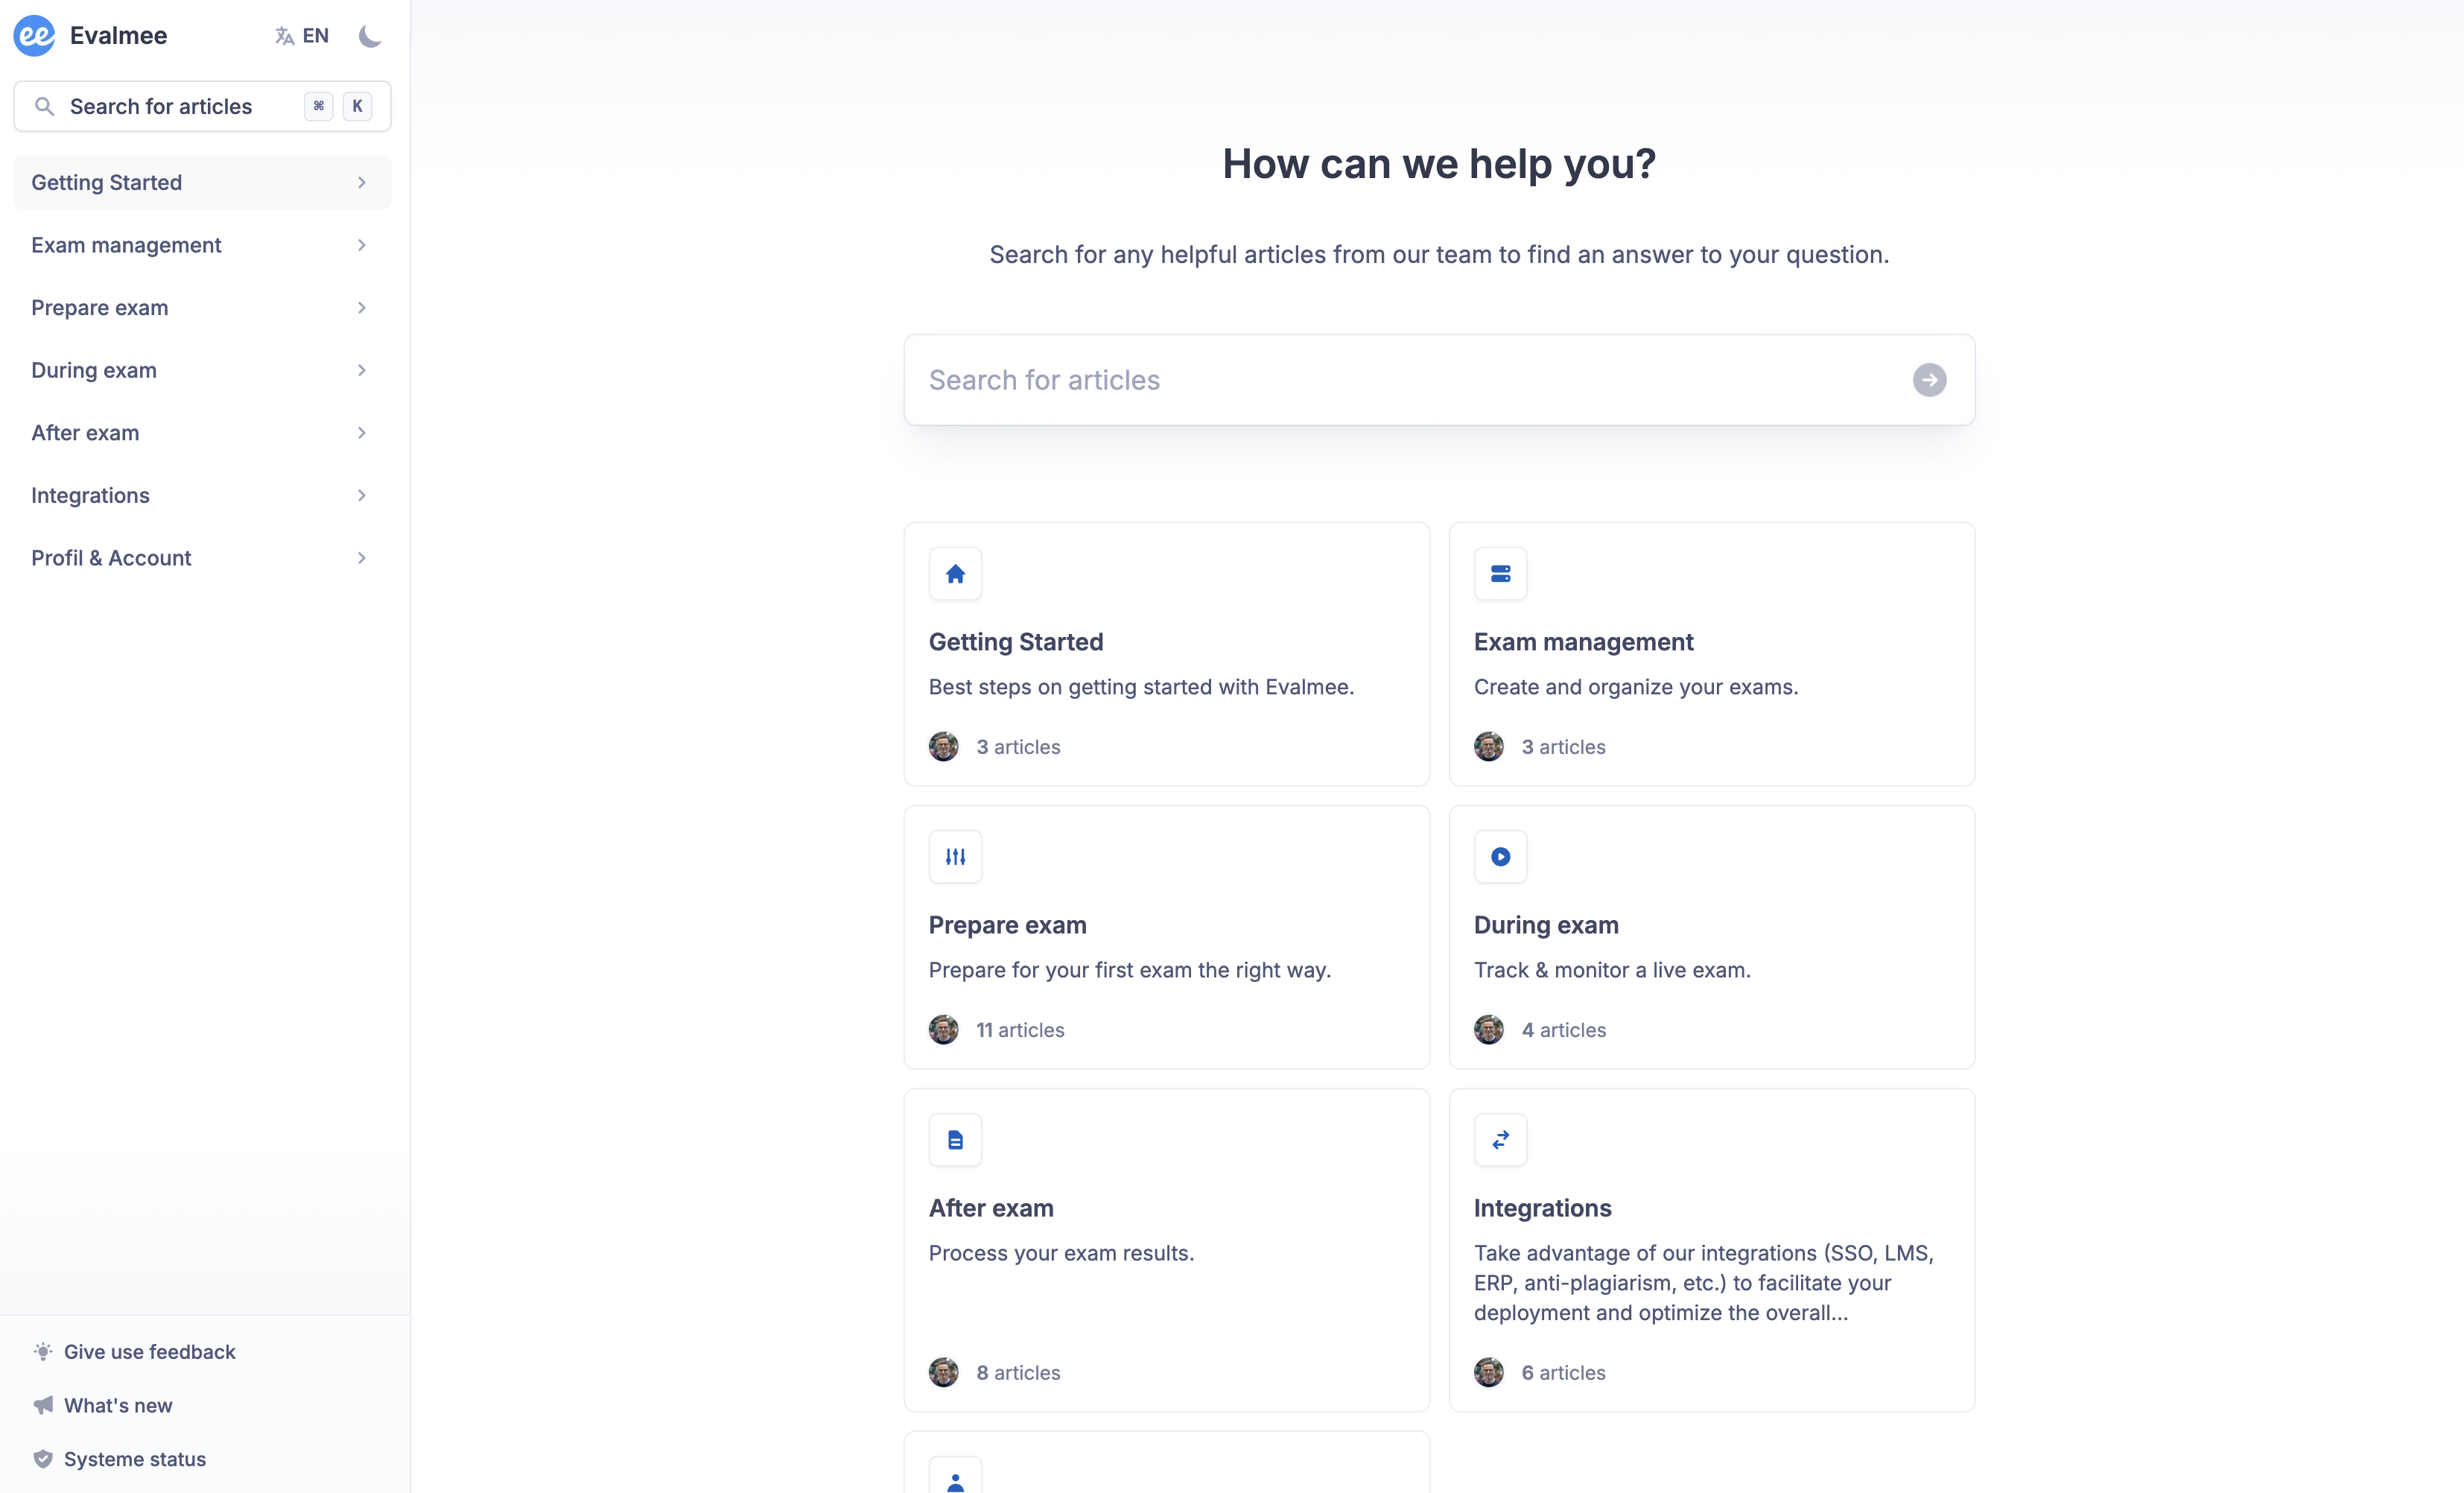Click the Evalmee logo icon

(35, 36)
